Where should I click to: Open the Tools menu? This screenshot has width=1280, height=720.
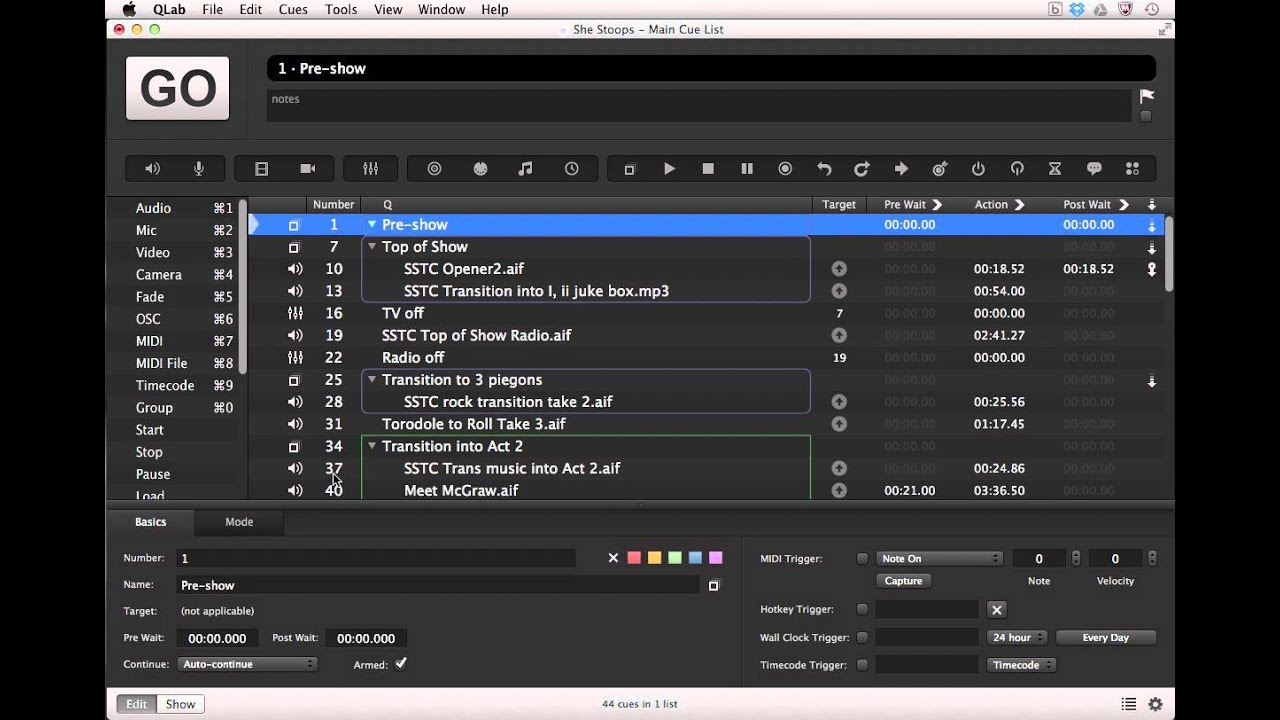pos(341,9)
